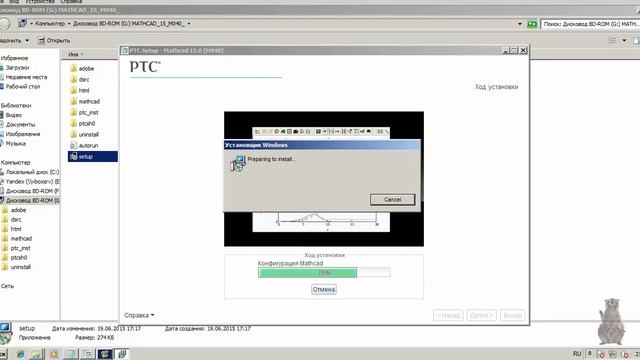Open the adobe subfolder in navigation tree
Viewport: 640px width, 360px height.
click(18, 210)
